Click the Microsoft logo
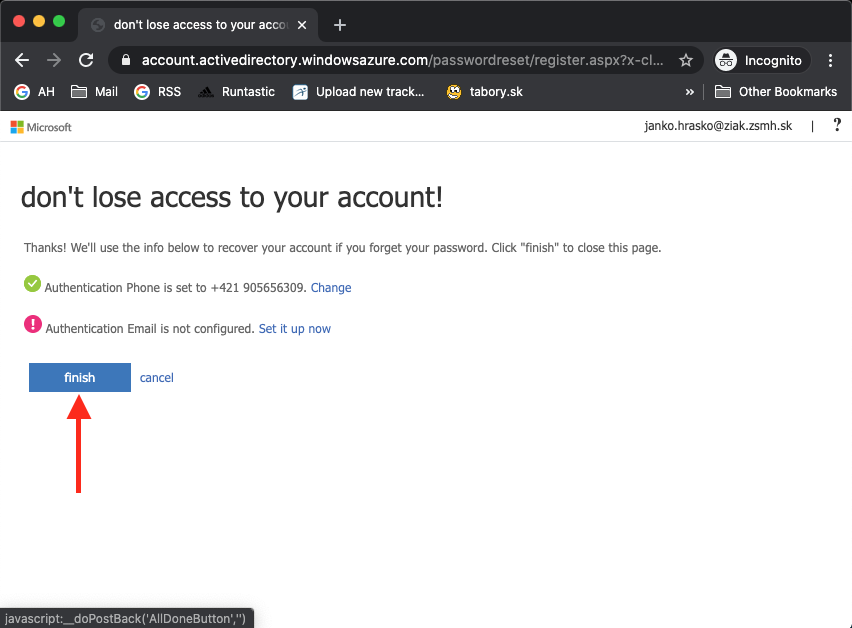Screen dimensions: 852x628 (x=41, y=127)
